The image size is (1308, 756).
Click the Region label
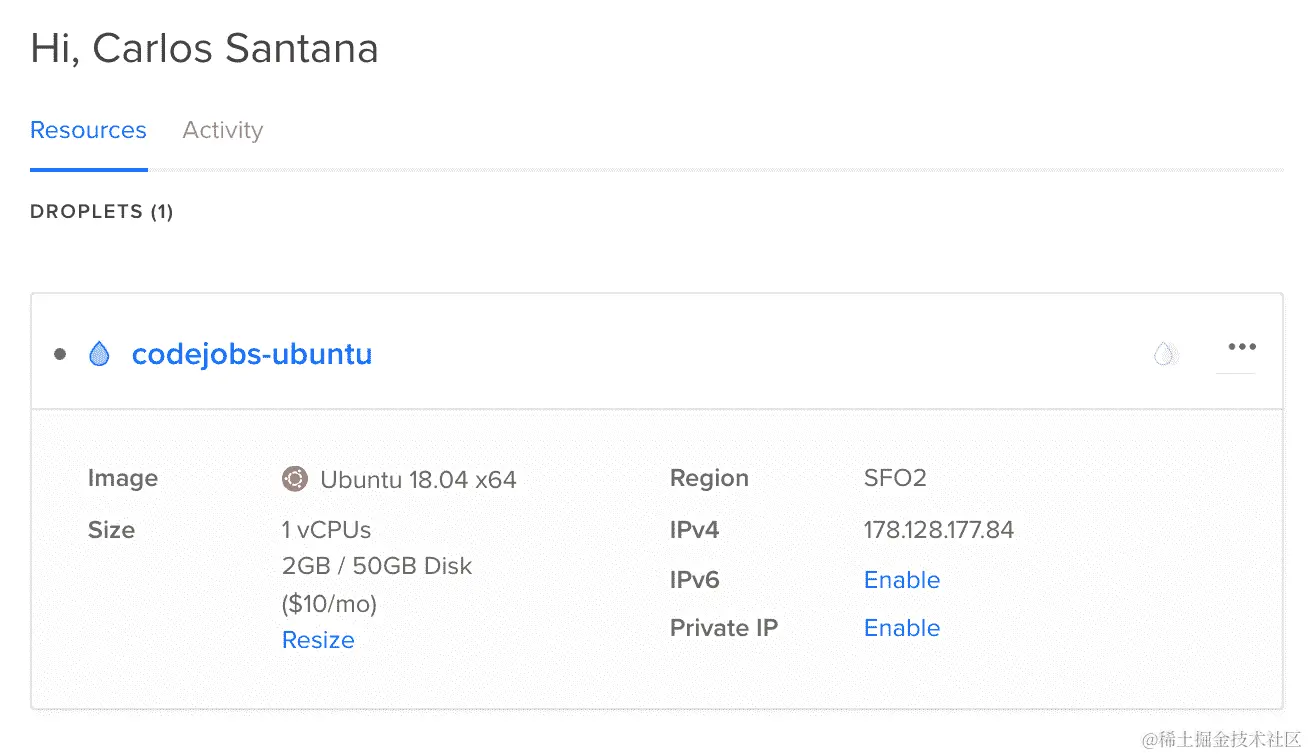click(x=709, y=479)
